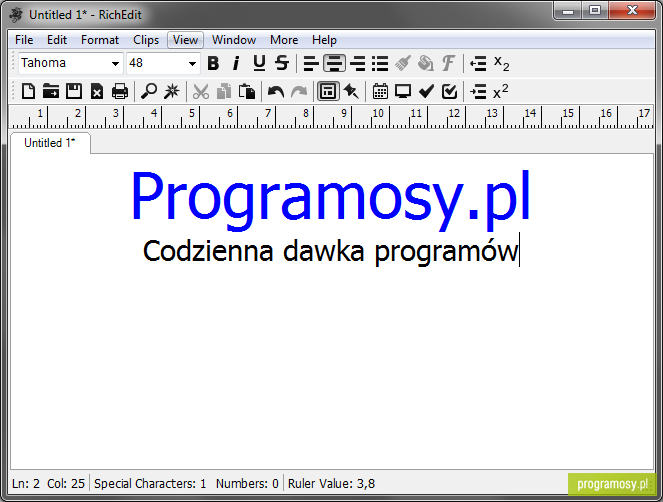Click the checked box icon
This screenshot has height=502, width=663.
pos(449,91)
